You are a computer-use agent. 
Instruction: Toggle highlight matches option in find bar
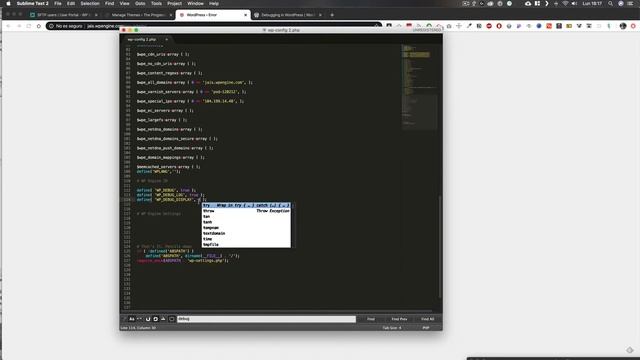click(171, 319)
